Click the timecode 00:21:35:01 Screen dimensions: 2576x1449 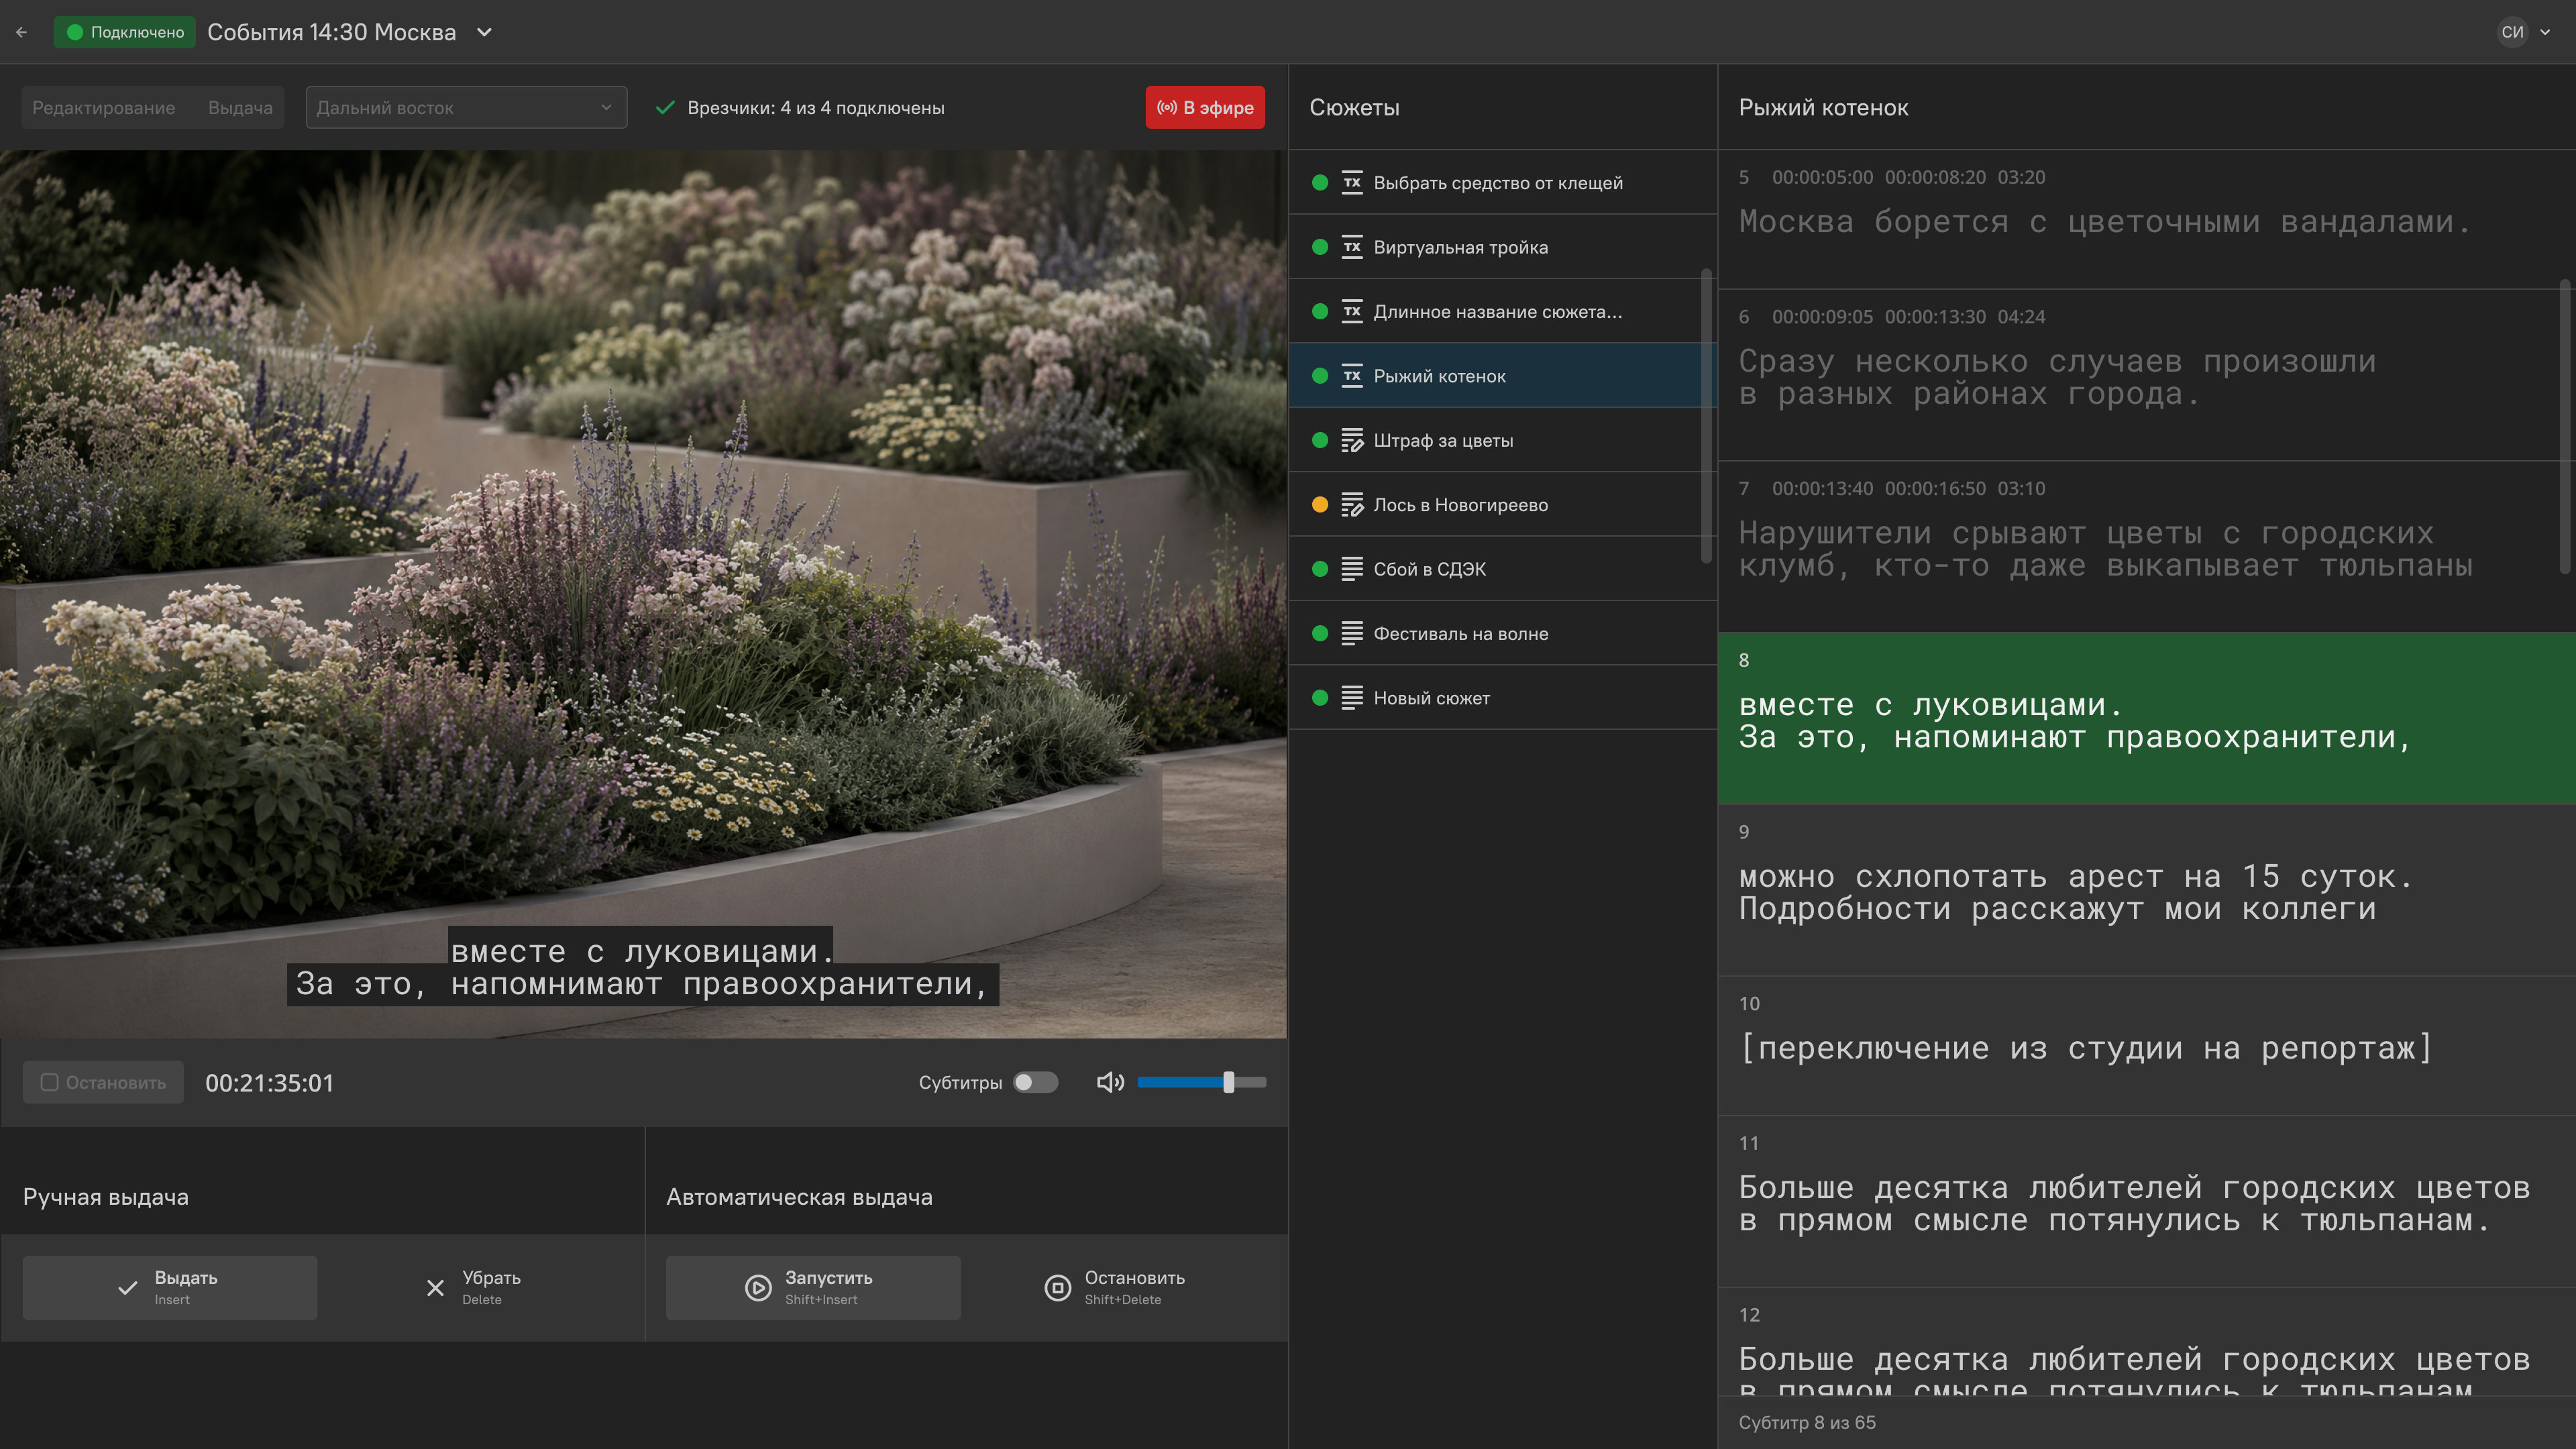[x=270, y=1083]
